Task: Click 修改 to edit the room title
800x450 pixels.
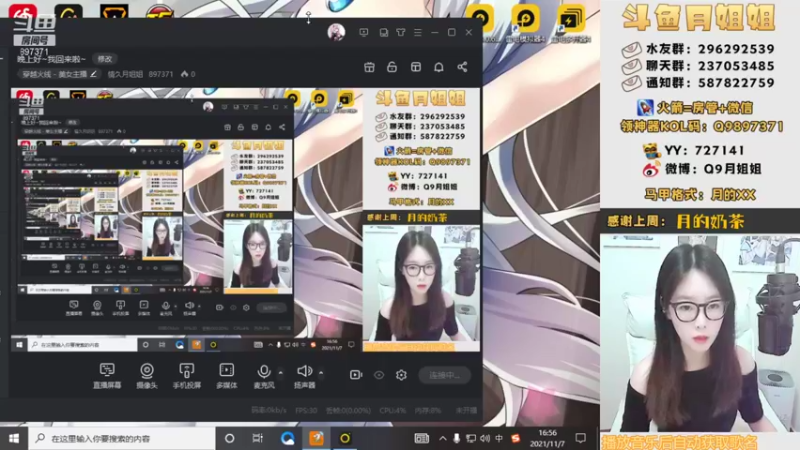Action: (105, 59)
